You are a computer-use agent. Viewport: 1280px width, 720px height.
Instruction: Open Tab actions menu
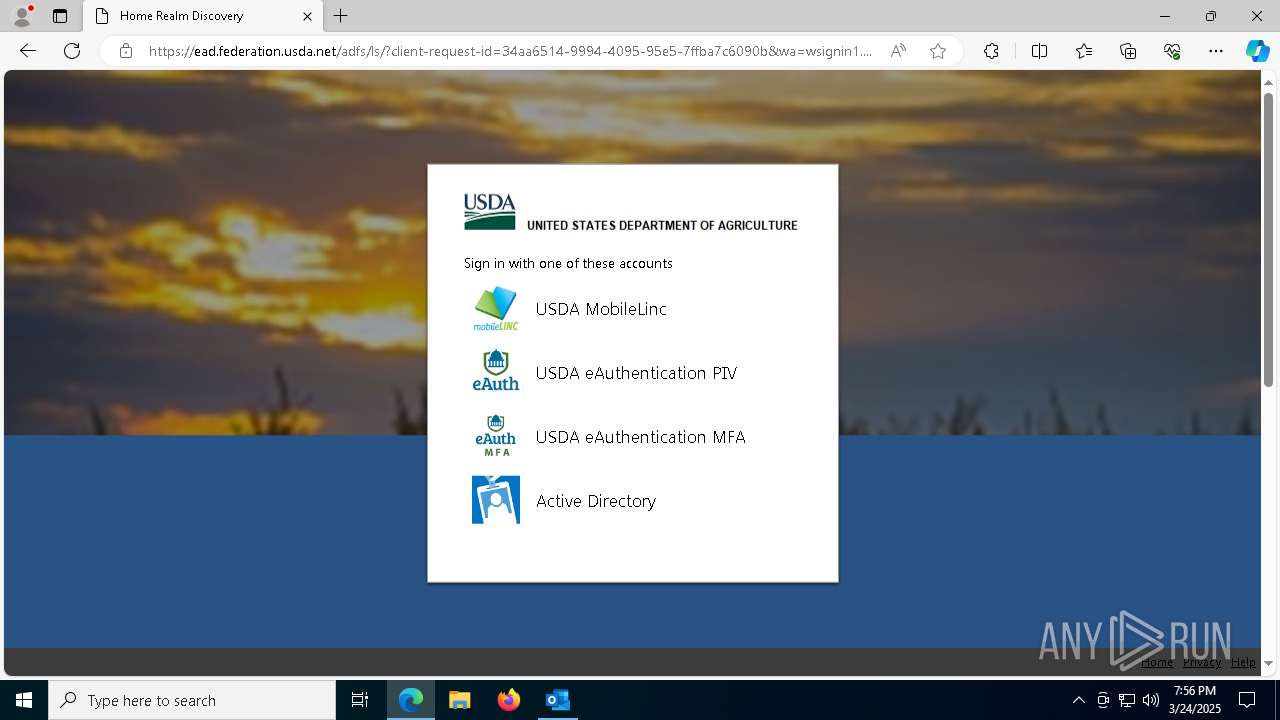click(x=60, y=16)
